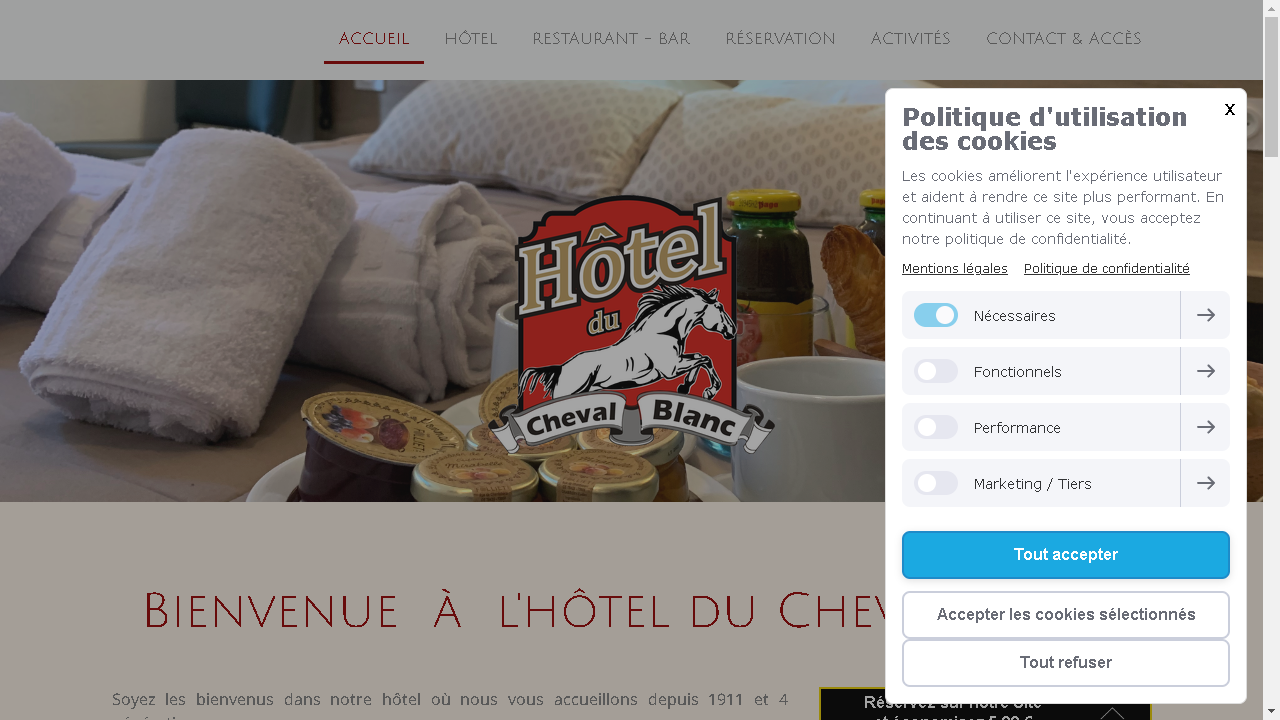
Task: Expand Fonctionnels cookies arrow
Action: tap(1205, 371)
